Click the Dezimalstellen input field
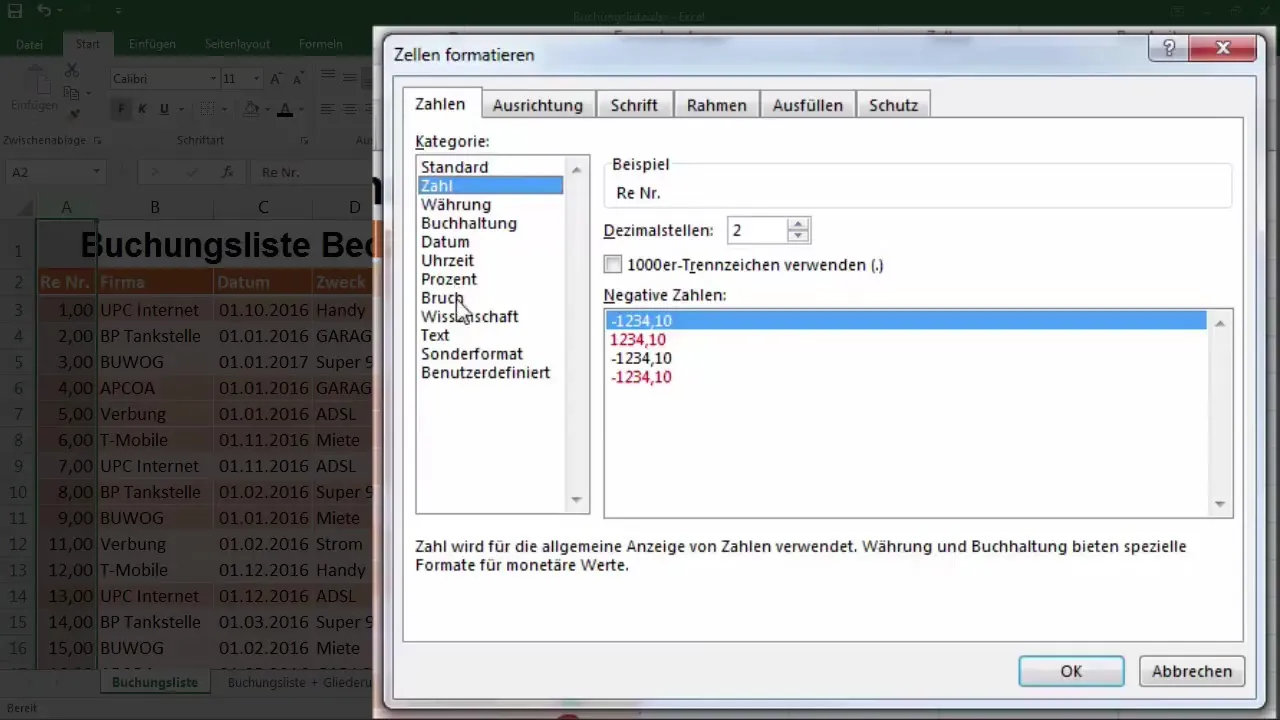Screen dimensions: 1280x720 pyautogui.click(x=757, y=230)
